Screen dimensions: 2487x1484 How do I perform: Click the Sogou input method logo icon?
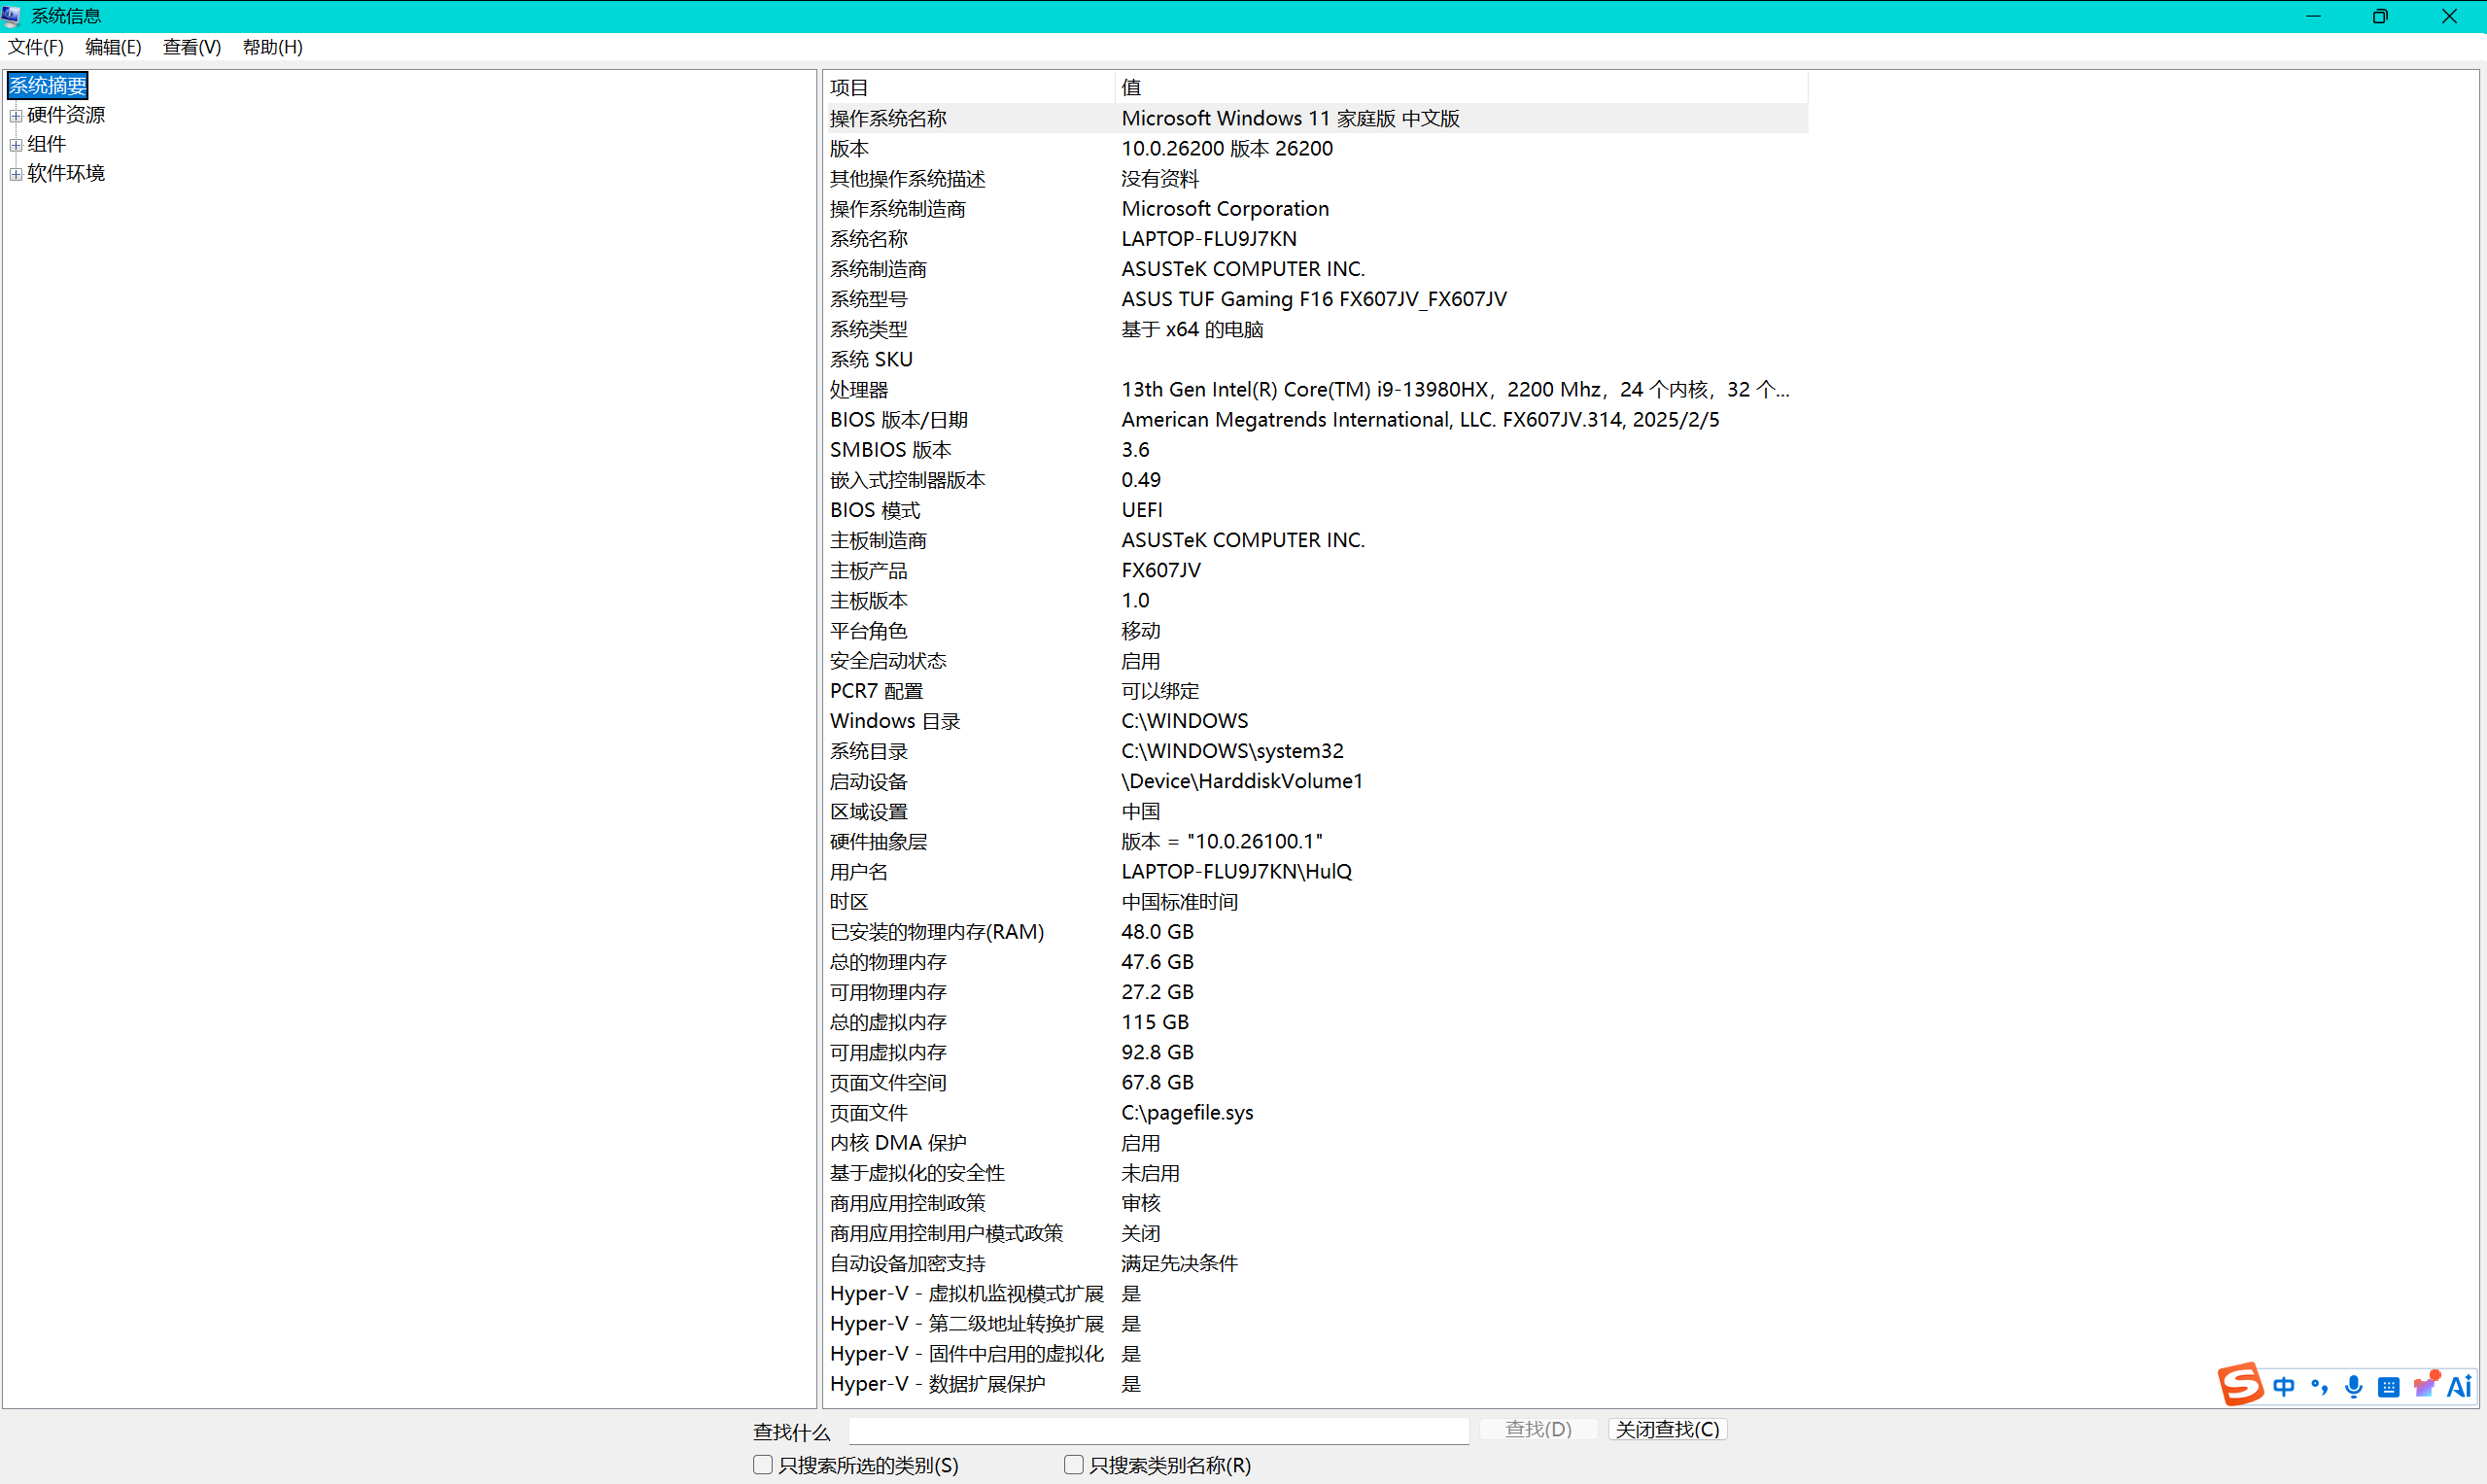point(2240,1385)
